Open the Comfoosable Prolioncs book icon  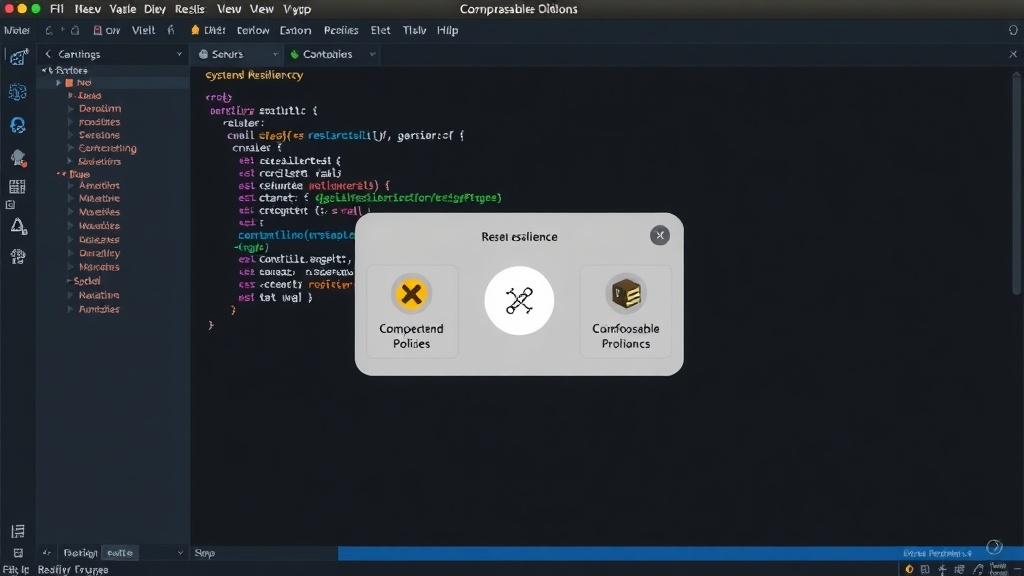(x=626, y=293)
